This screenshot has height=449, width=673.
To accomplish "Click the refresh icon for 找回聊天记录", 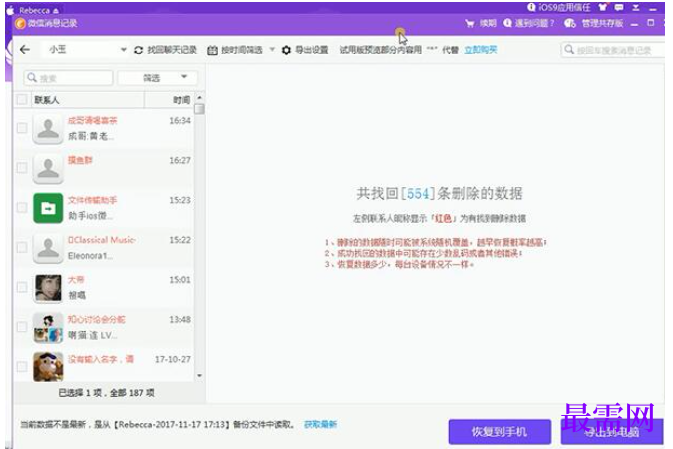I will [x=138, y=50].
